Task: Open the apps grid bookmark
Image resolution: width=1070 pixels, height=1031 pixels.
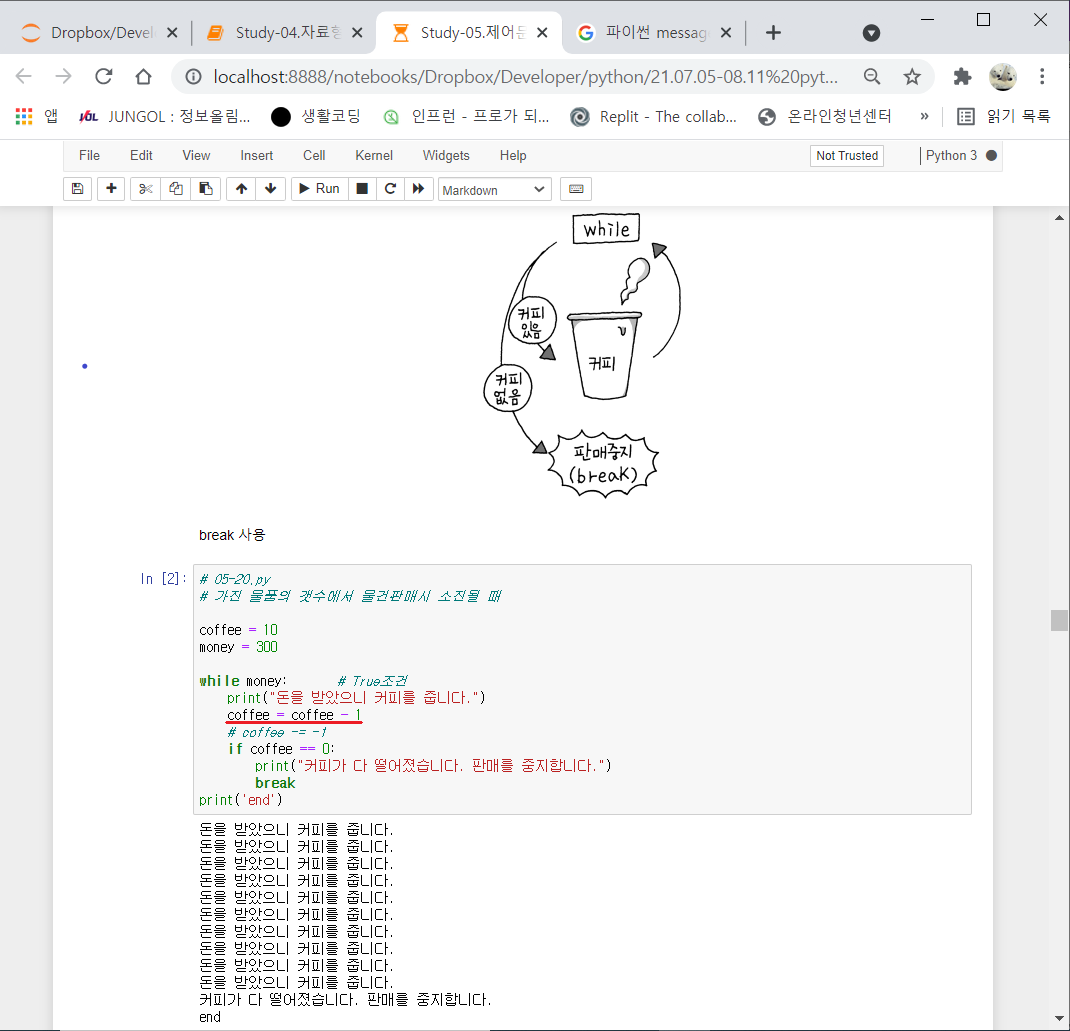Action: [x=37, y=117]
